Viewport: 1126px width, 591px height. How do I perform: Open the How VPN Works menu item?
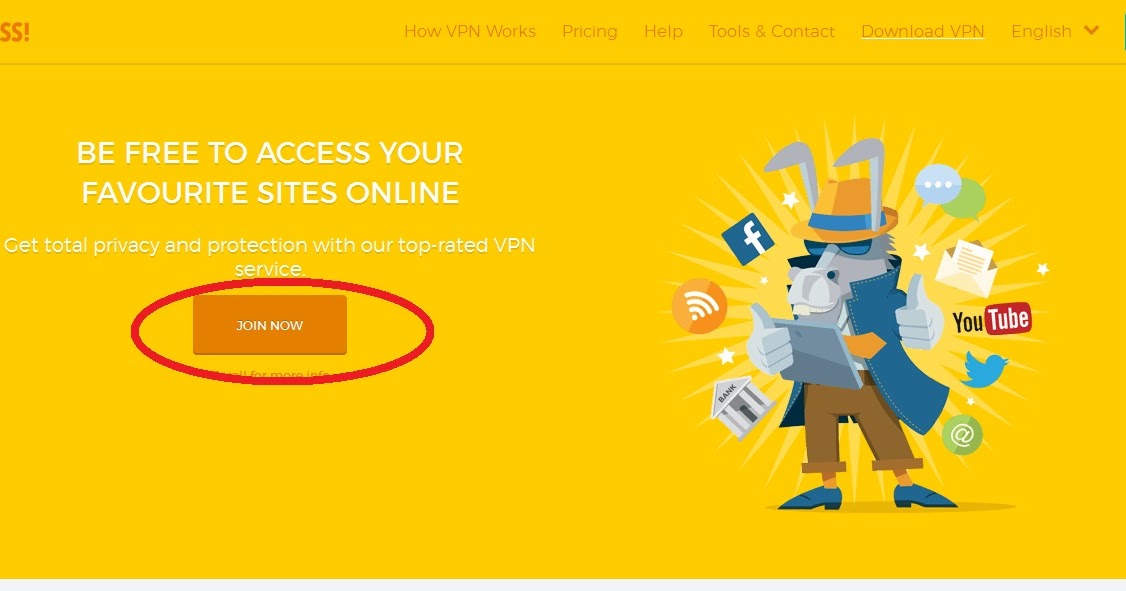pos(470,32)
